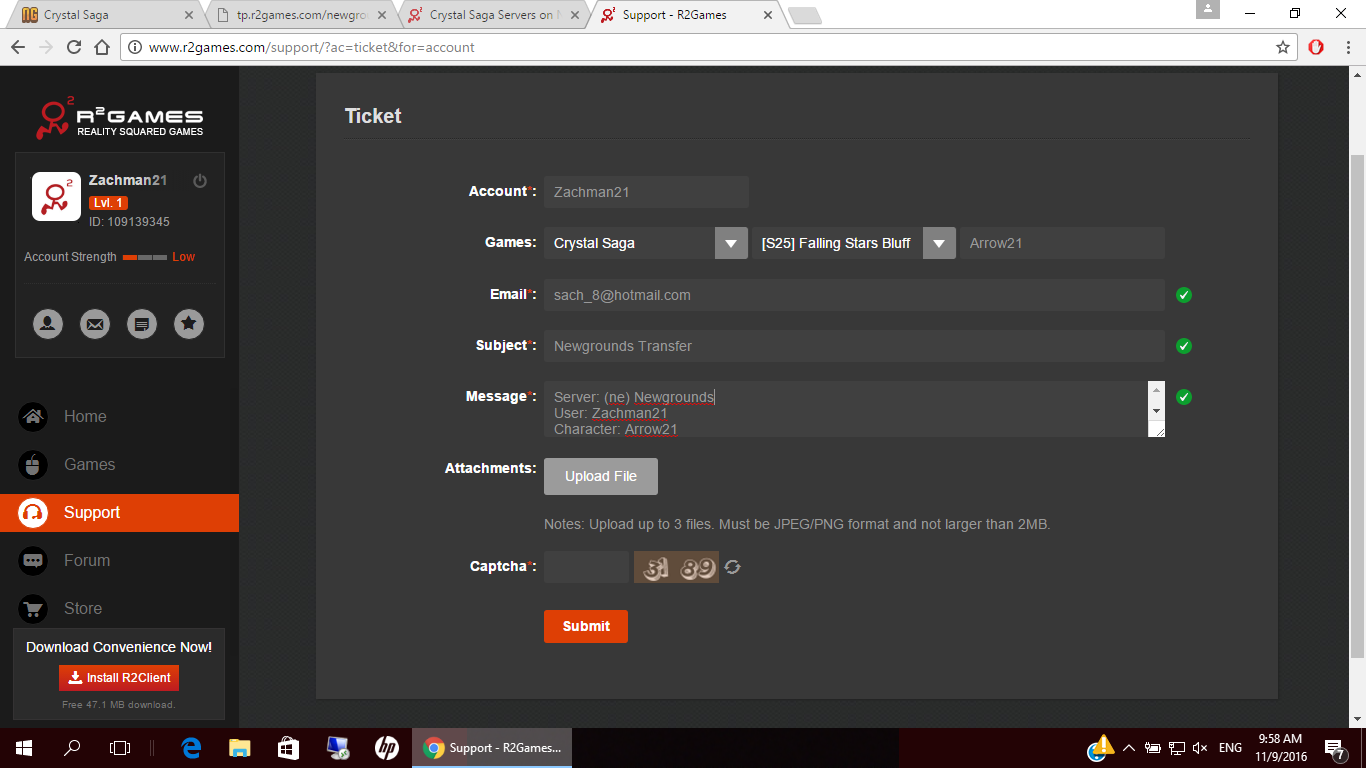Click the Install R2Client button
The width and height of the screenshot is (1366, 768).
(119, 677)
